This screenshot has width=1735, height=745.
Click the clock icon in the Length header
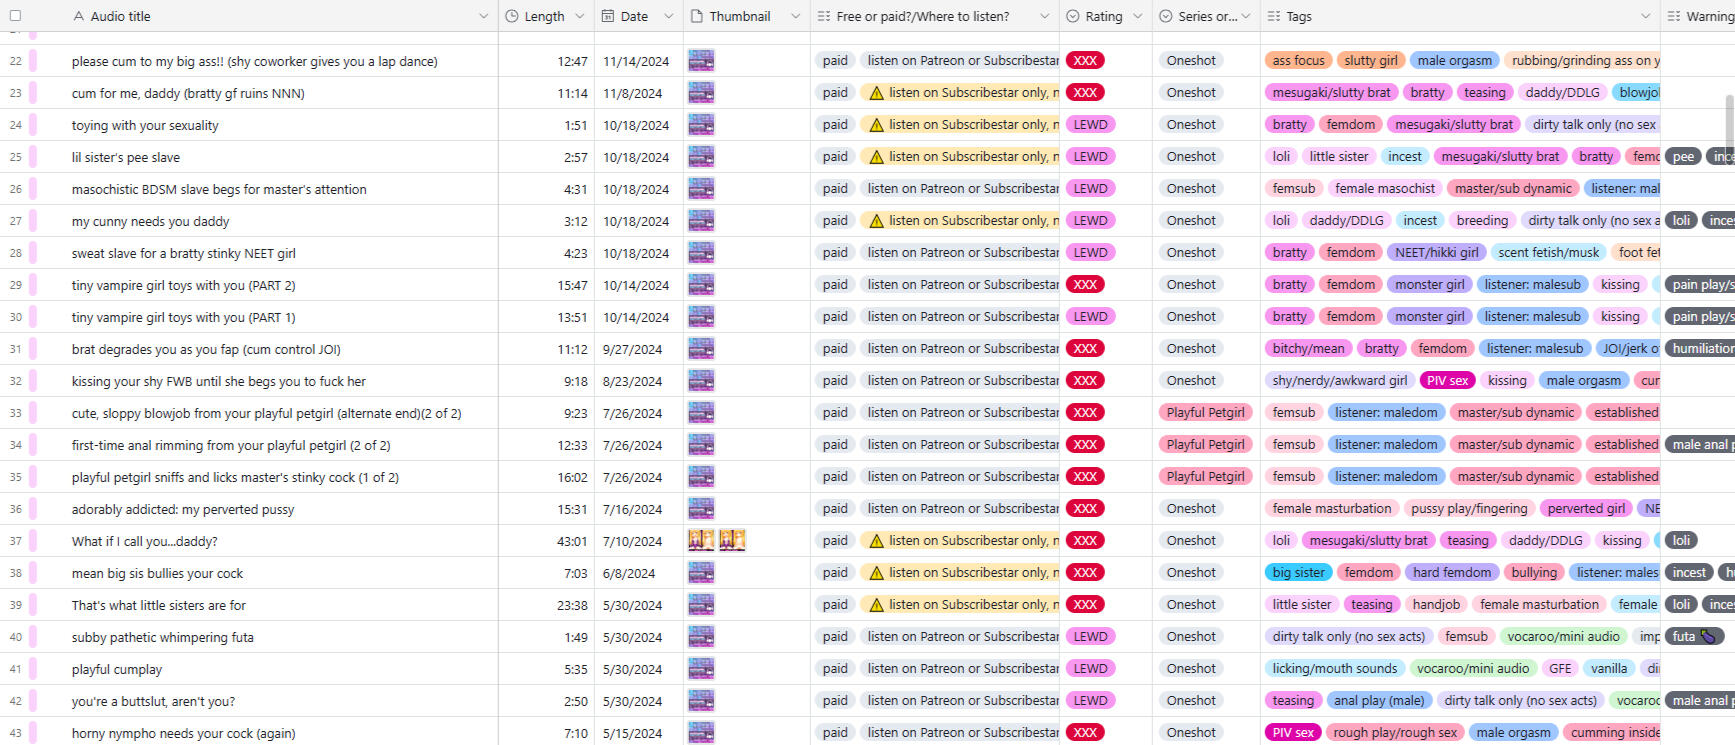512,16
